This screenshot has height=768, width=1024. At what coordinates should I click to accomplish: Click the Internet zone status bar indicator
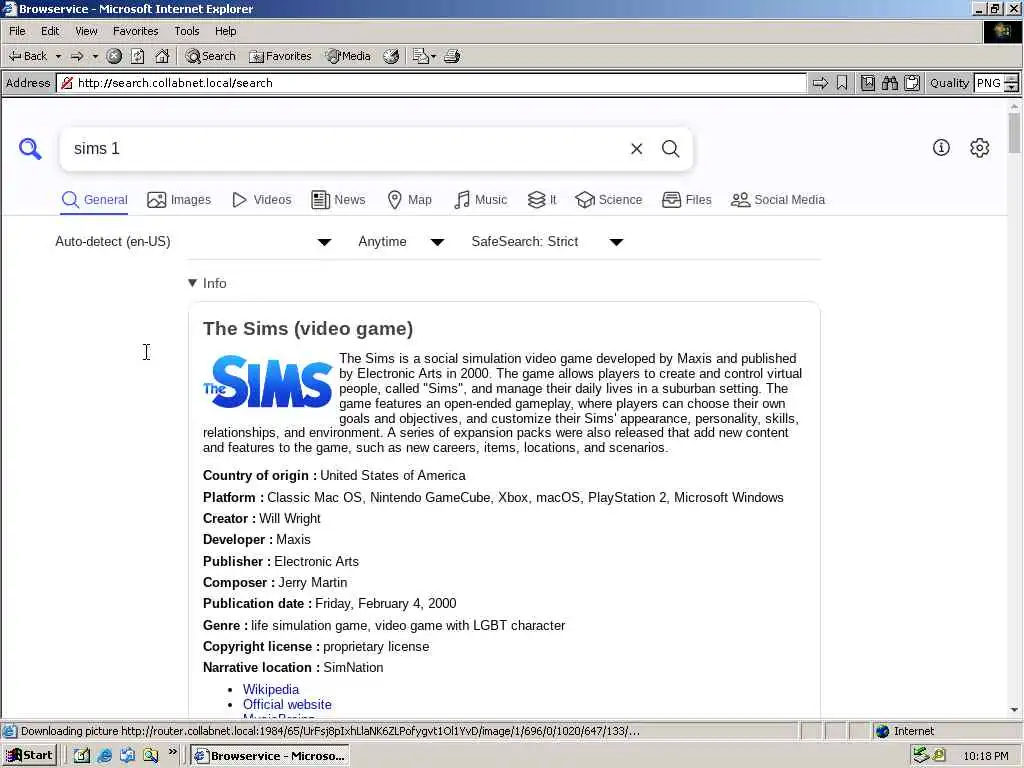tap(905, 731)
